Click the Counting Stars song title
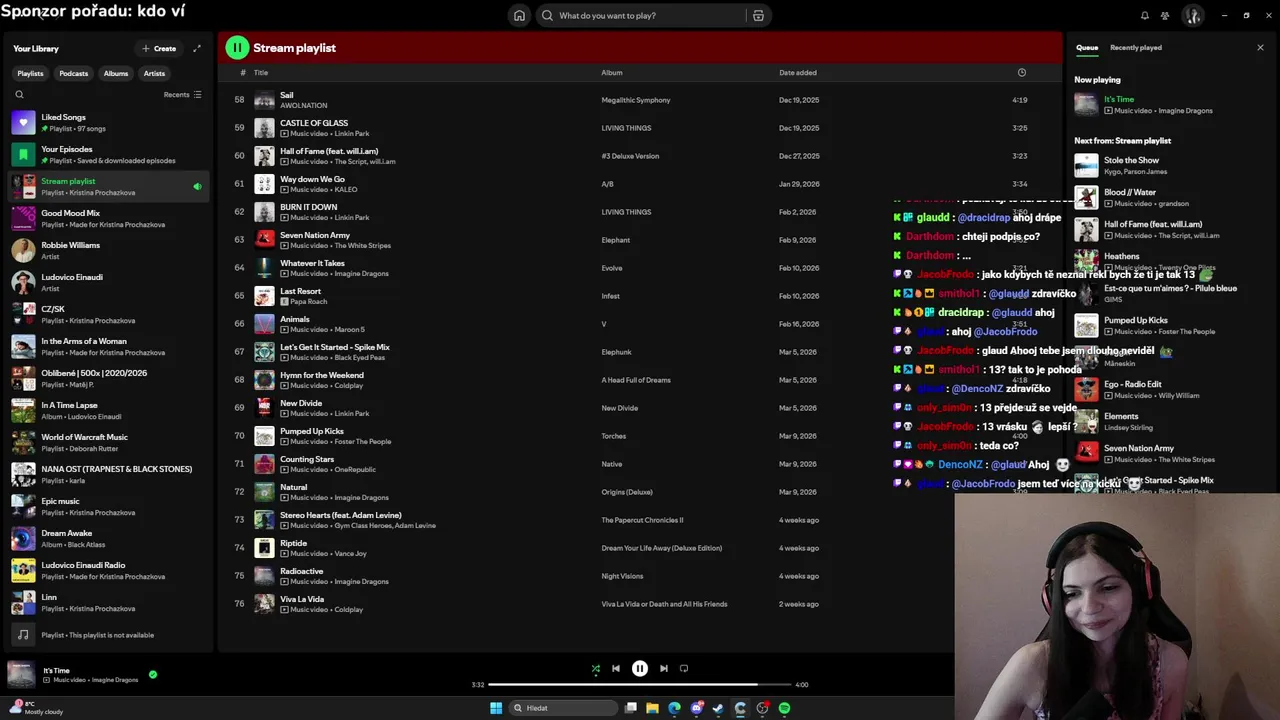The image size is (1280, 720). pos(307,459)
